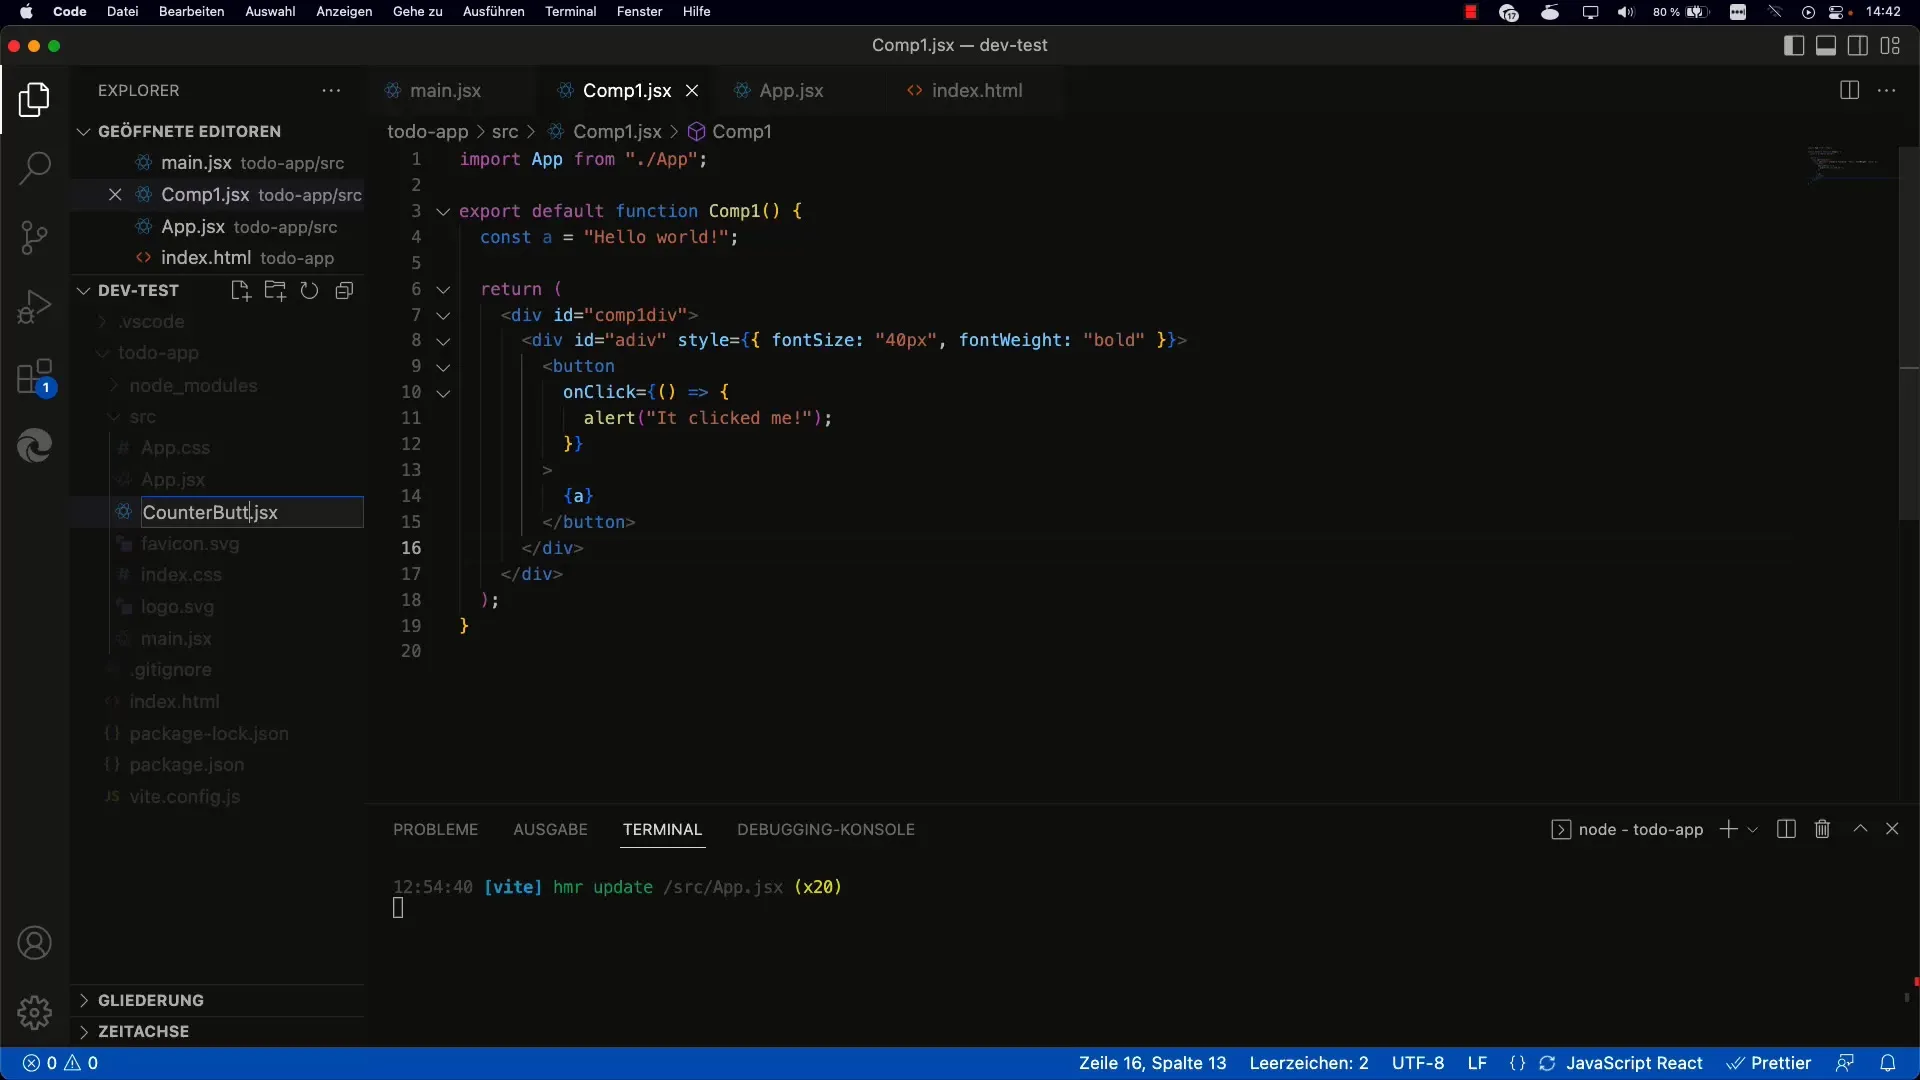The height and width of the screenshot is (1080, 1920).
Task: Switch to the App.jsx editor tab
Action: pos(791,91)
